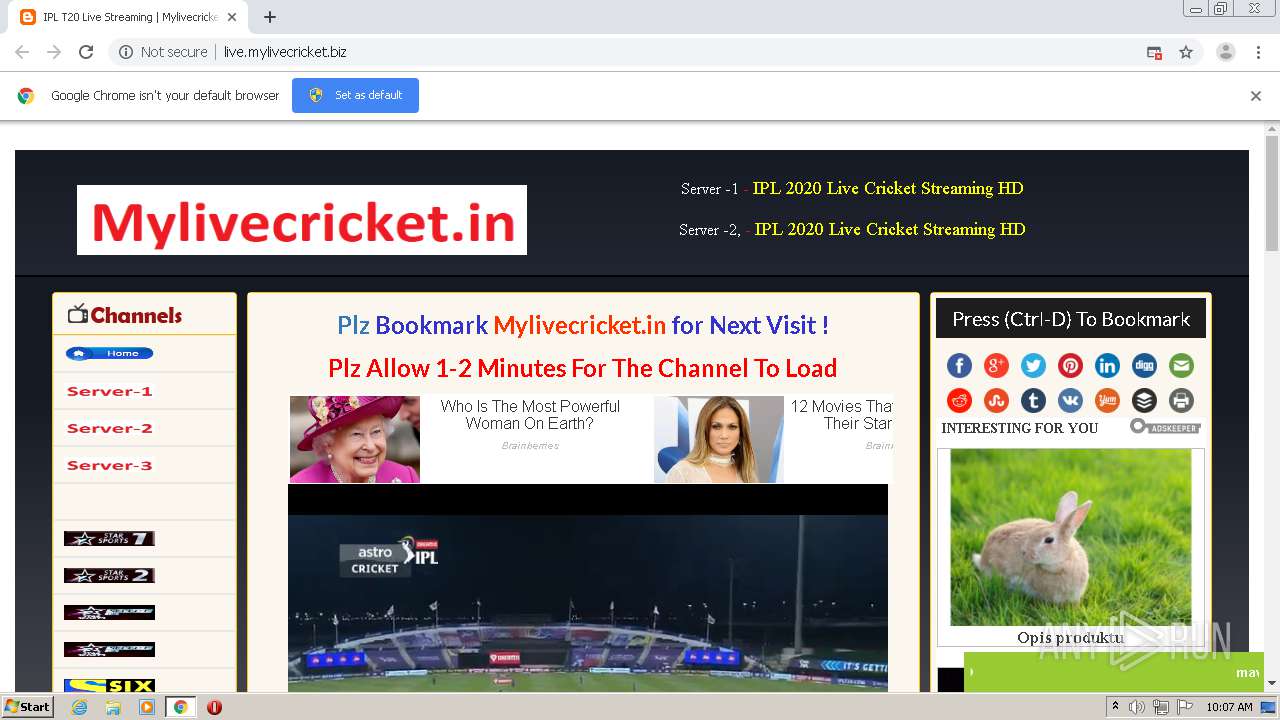Screen dimensions: 1280x720
Task: Select Server-1 in Channels list
Action: tap(109, 391)
